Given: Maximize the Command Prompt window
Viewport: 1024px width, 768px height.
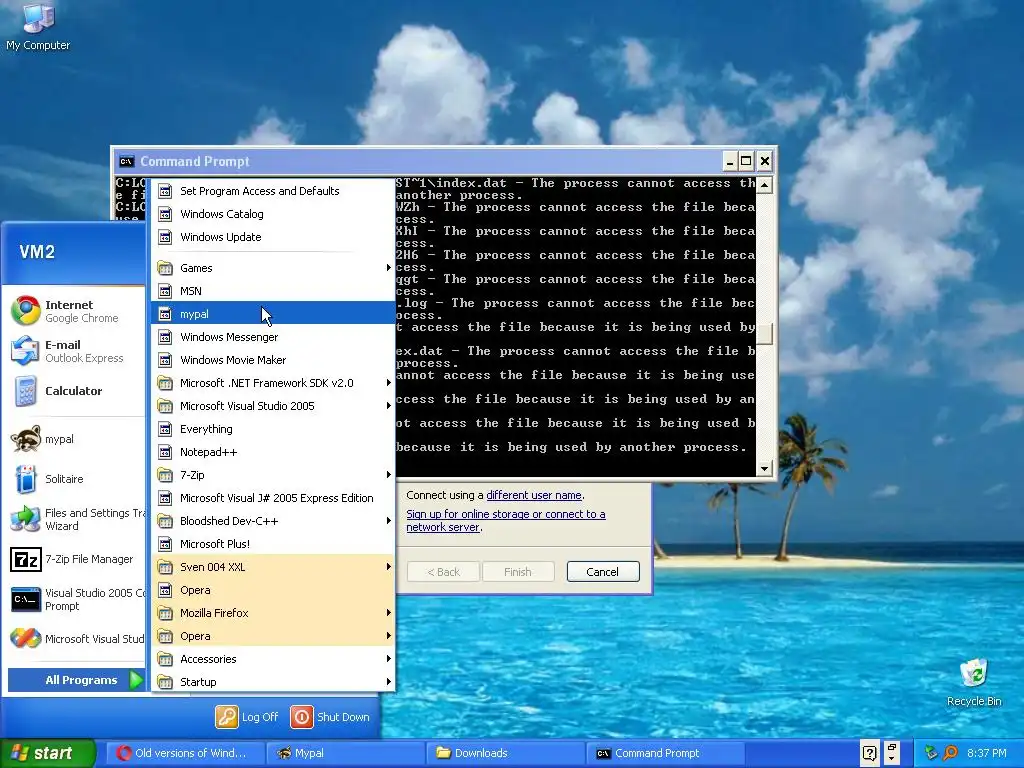Looking at the screenshot, I should pos(746,161).
